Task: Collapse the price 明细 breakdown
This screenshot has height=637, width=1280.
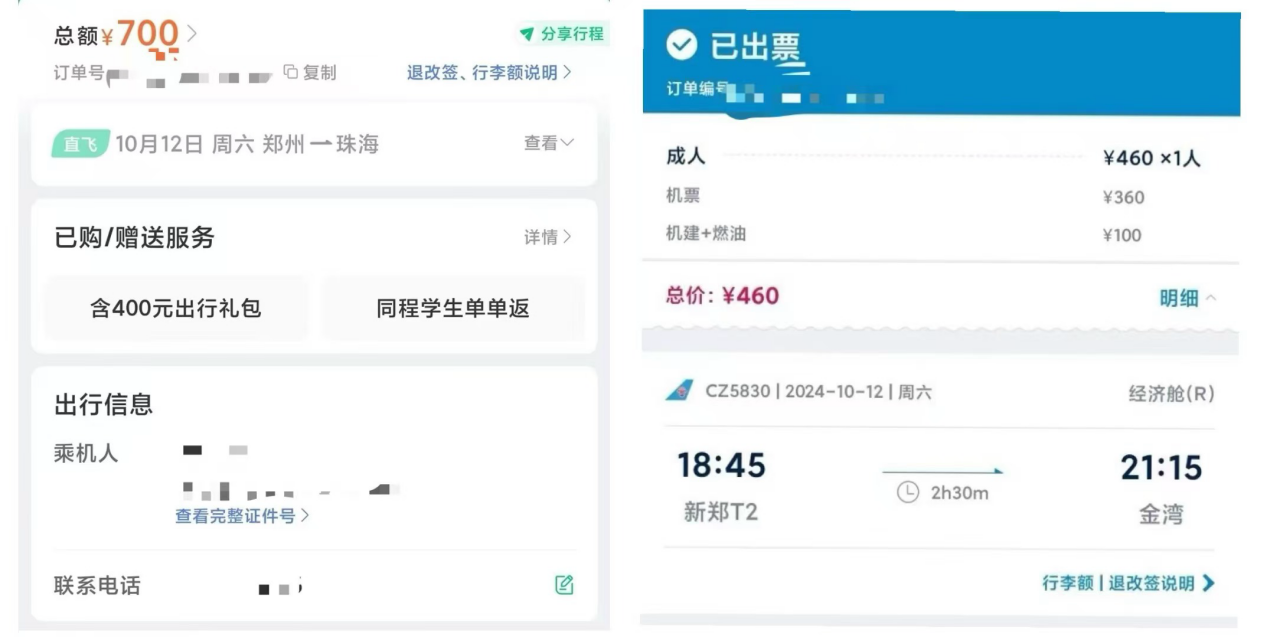Action: (1188, 298)
